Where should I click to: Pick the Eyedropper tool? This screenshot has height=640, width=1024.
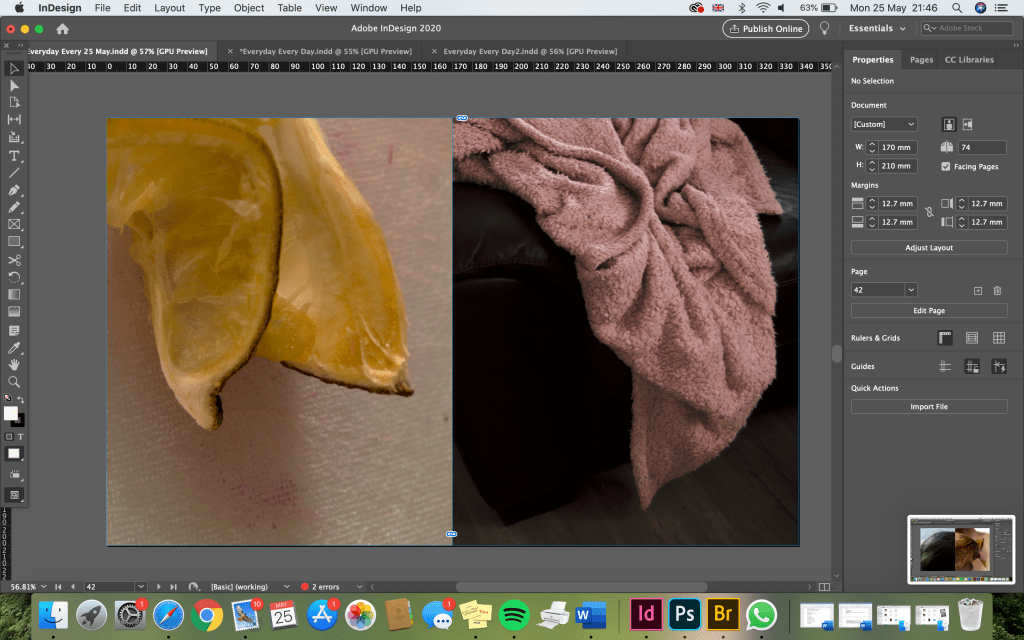14,347
